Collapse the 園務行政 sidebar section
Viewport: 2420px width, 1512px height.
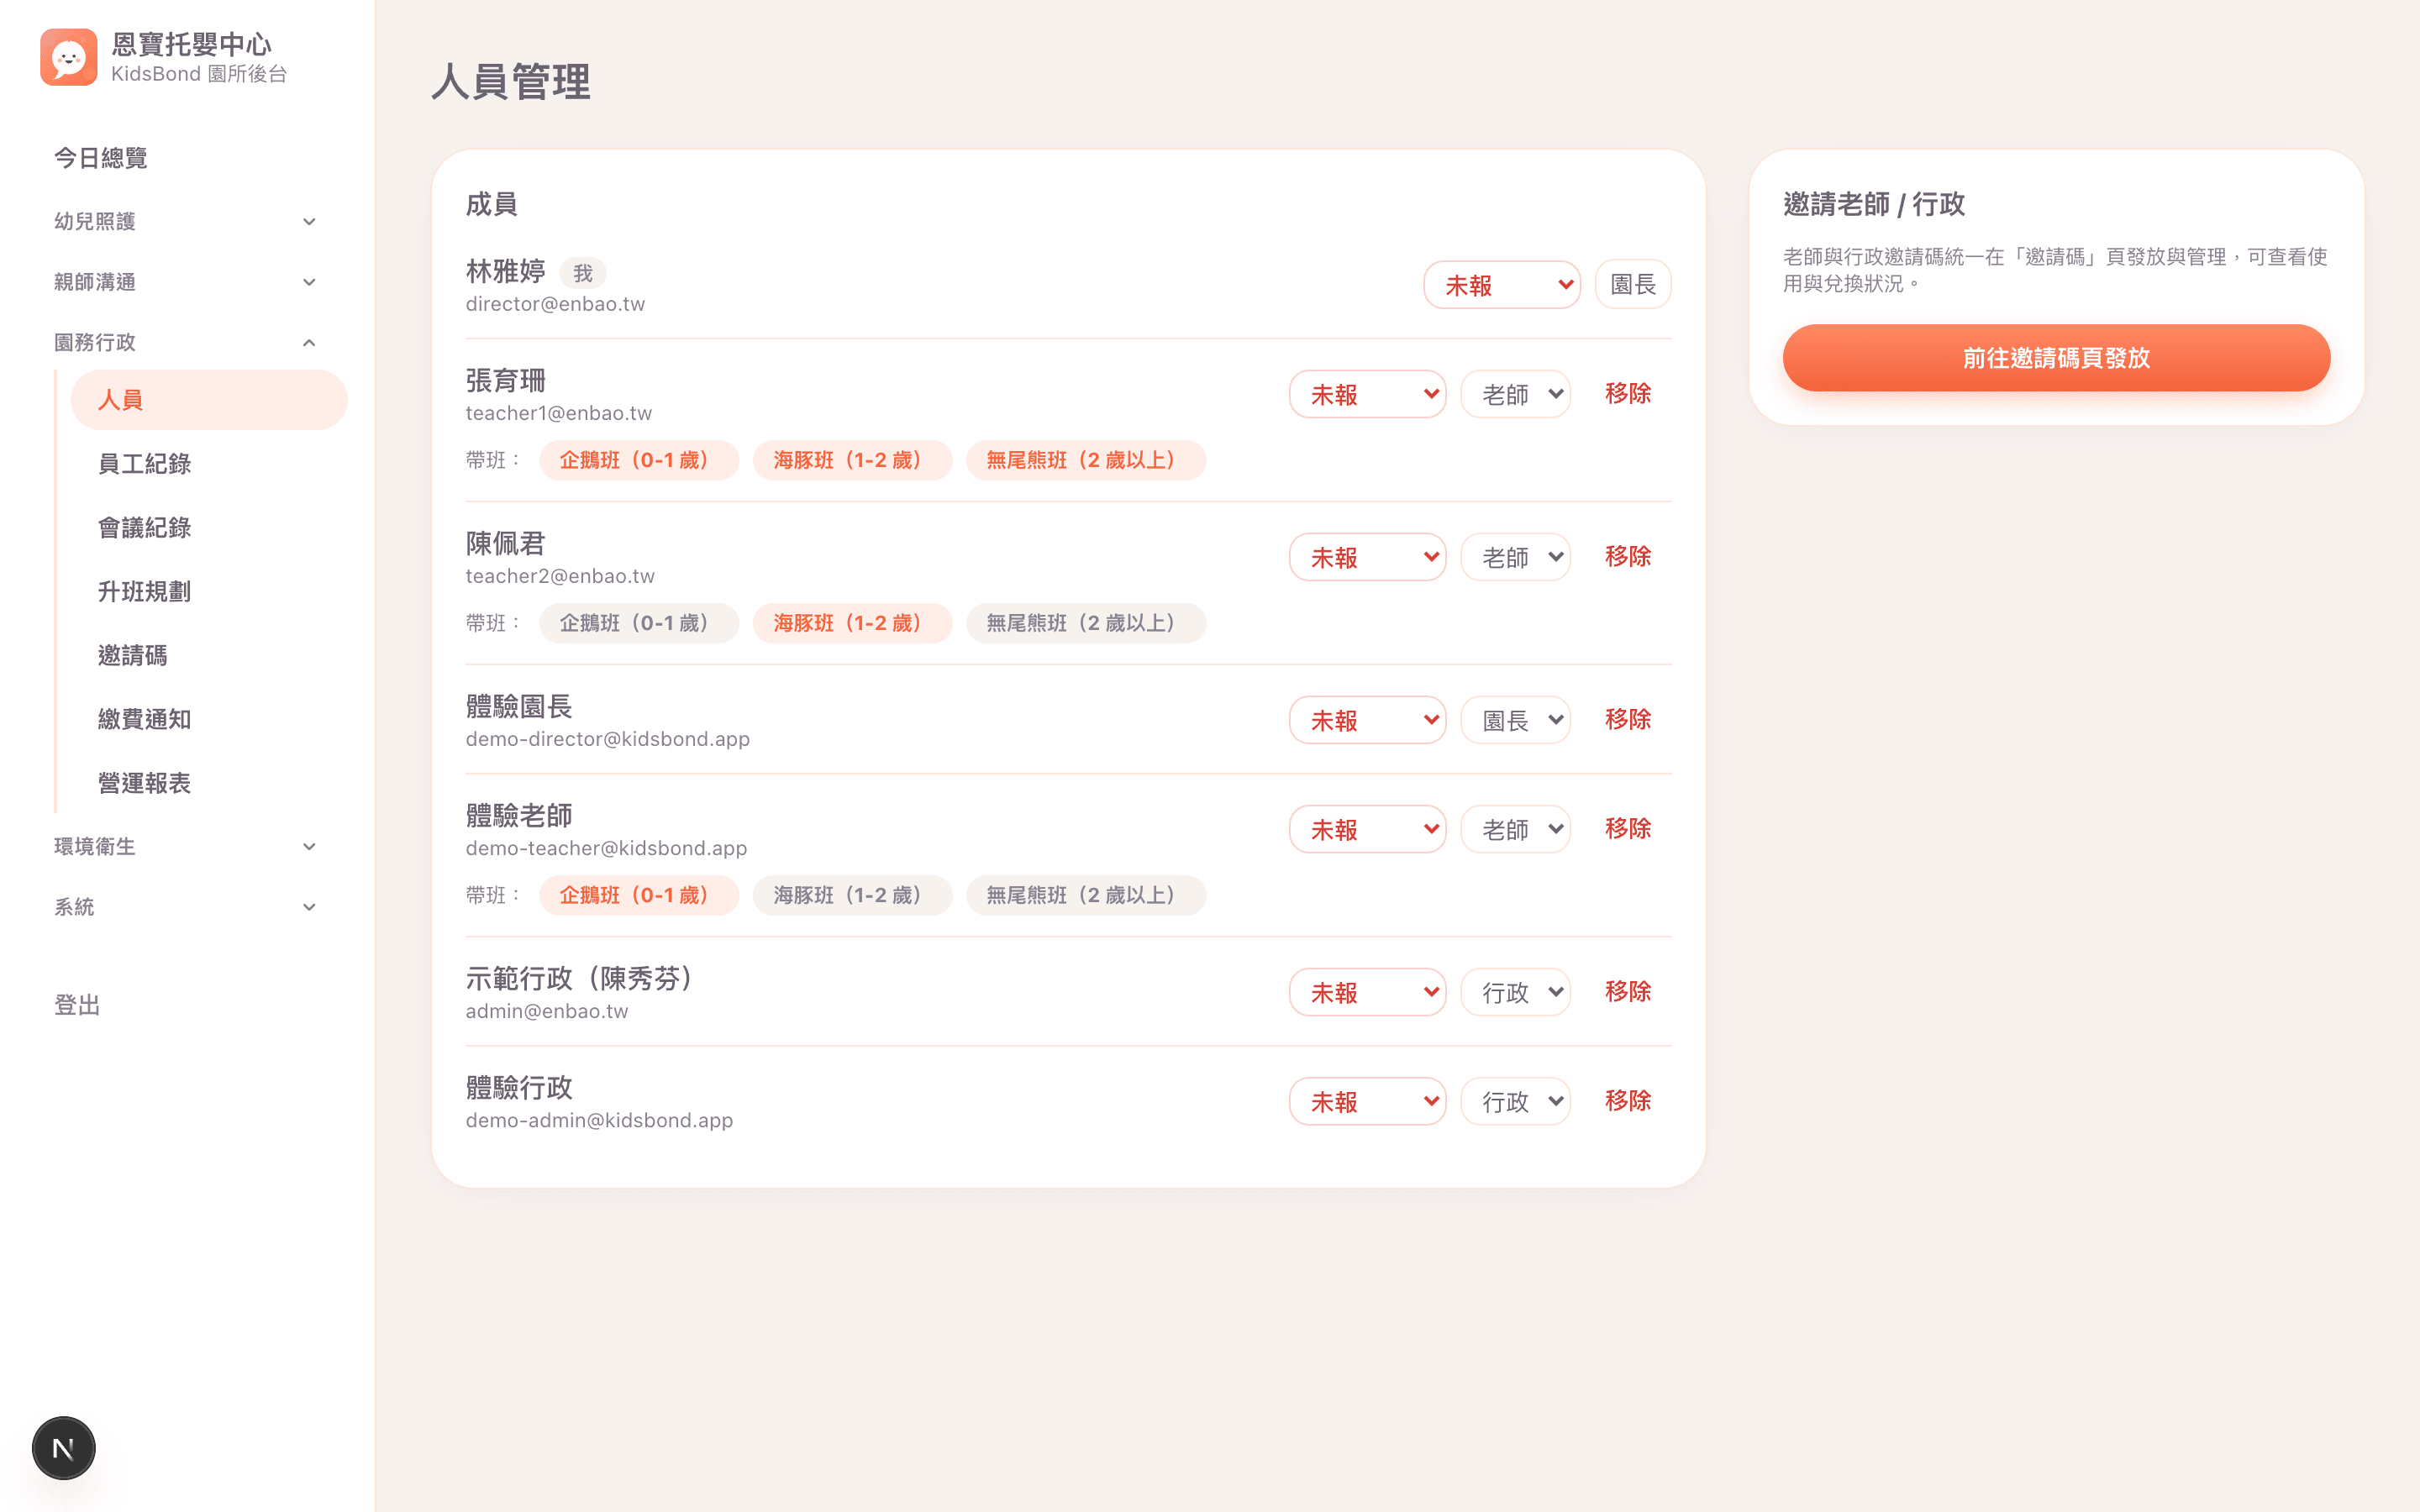186,342
